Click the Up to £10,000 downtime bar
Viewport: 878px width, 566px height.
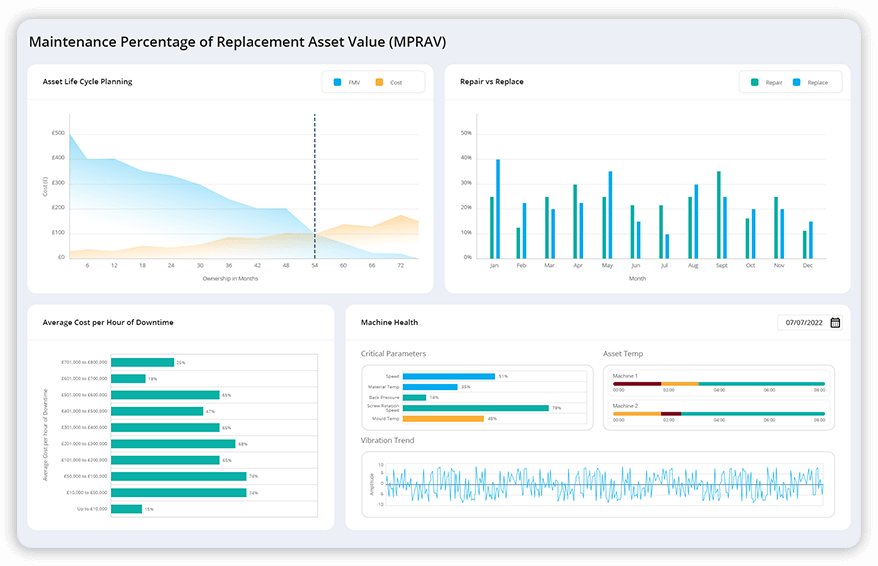click(x=126, y=509)
